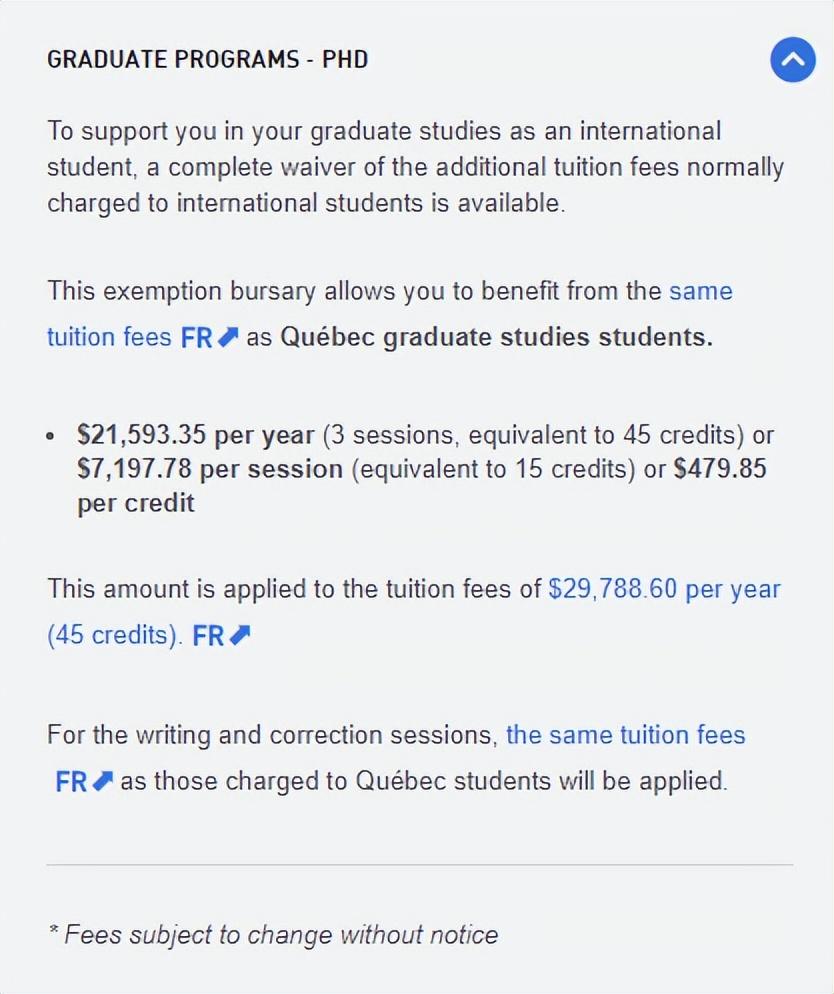This screenshot has height=994, width=834.
Task: Open 'the same tuition fees' writing sessions link
Action: pos(626,735)
